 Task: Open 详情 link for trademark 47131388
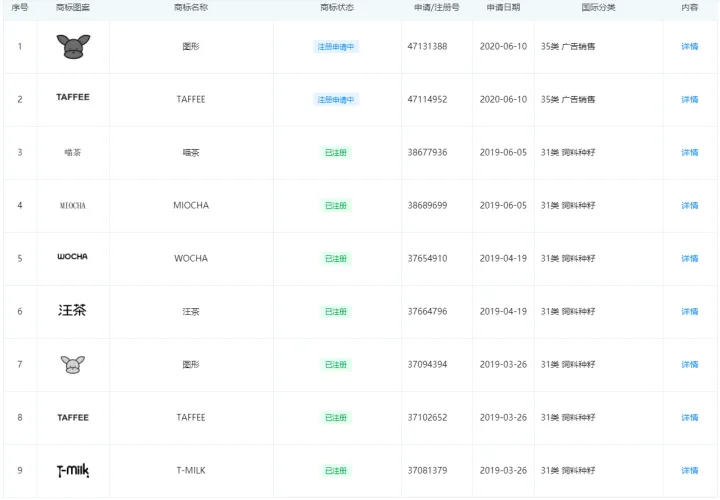point(690,46)
